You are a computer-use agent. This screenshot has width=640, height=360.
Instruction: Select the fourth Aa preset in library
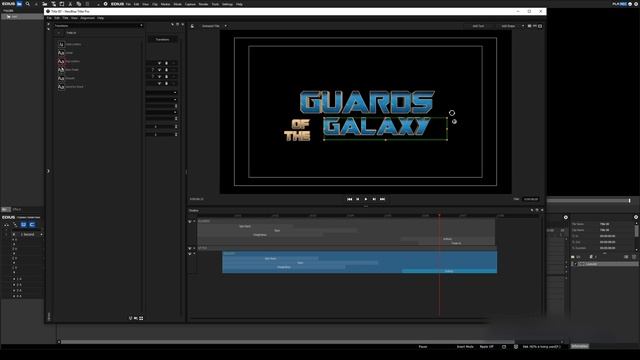[x=61, y=70]
